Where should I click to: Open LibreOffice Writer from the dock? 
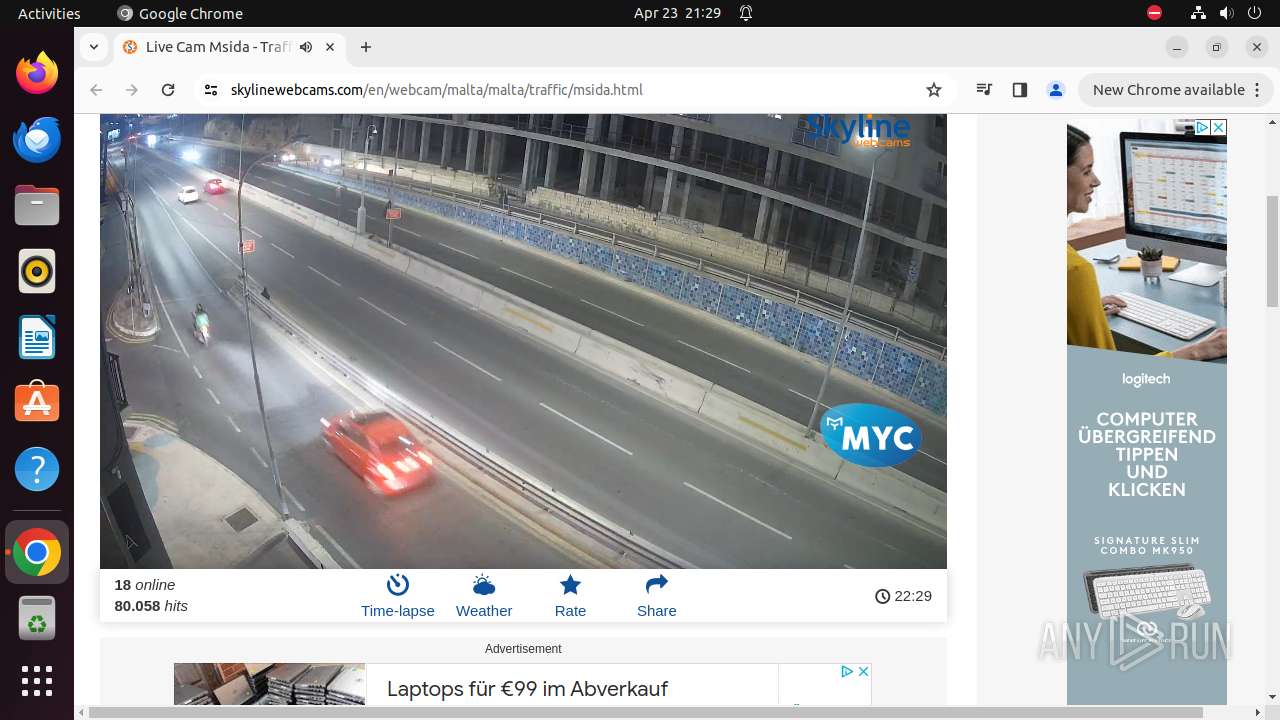point(37,337)
